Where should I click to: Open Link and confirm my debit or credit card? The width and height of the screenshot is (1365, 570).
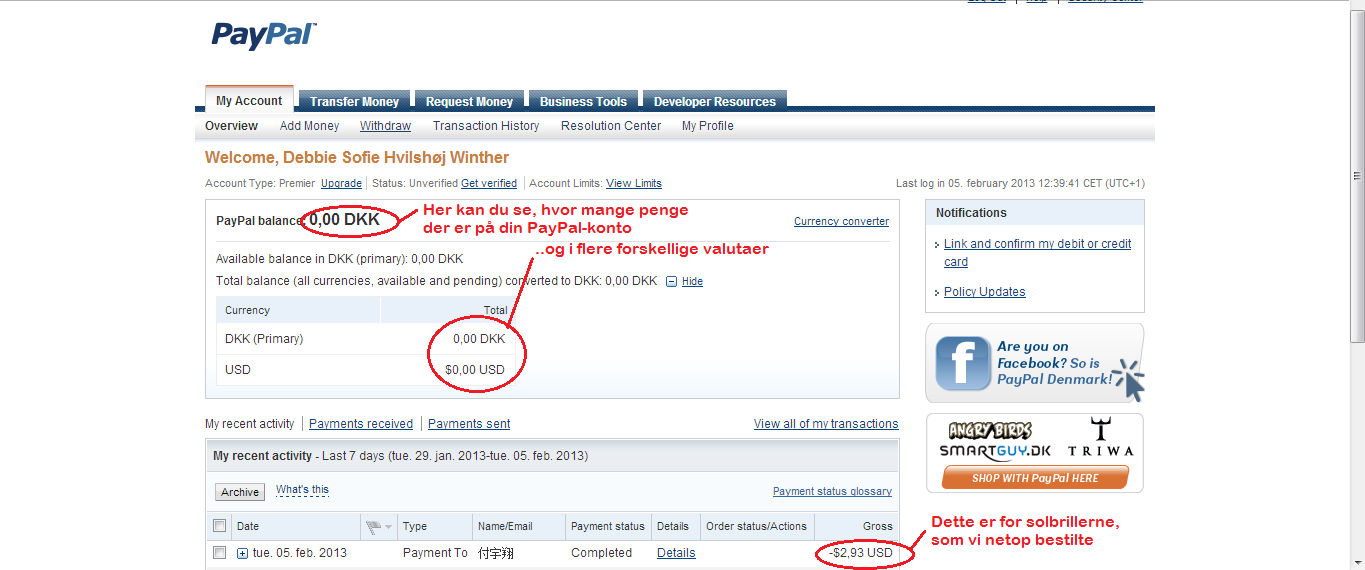pyautogui.click(x=1038, y=253)
